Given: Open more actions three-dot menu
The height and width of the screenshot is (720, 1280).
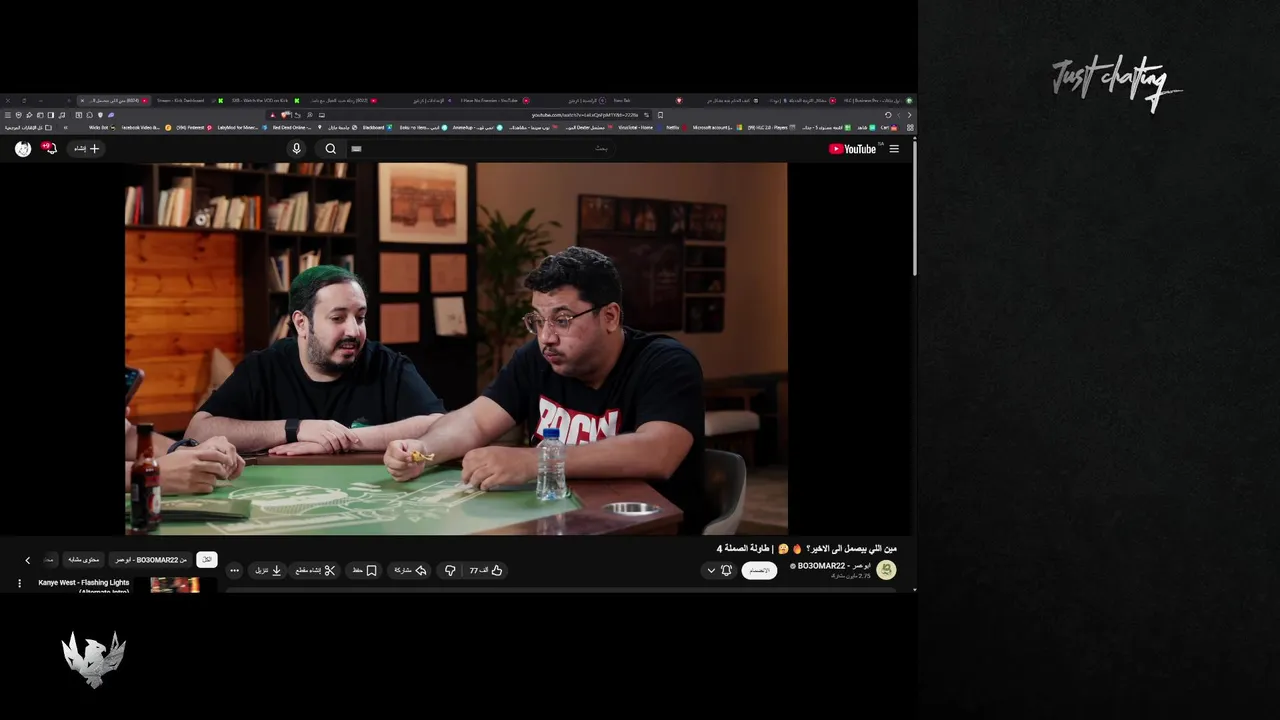Looking at the screenshot, I should (x=235, y=570).
